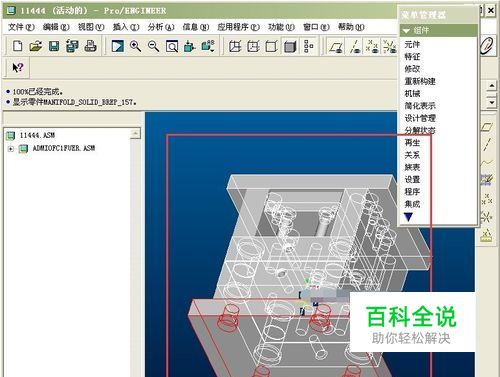Switch to no hidden display mode

271,46
